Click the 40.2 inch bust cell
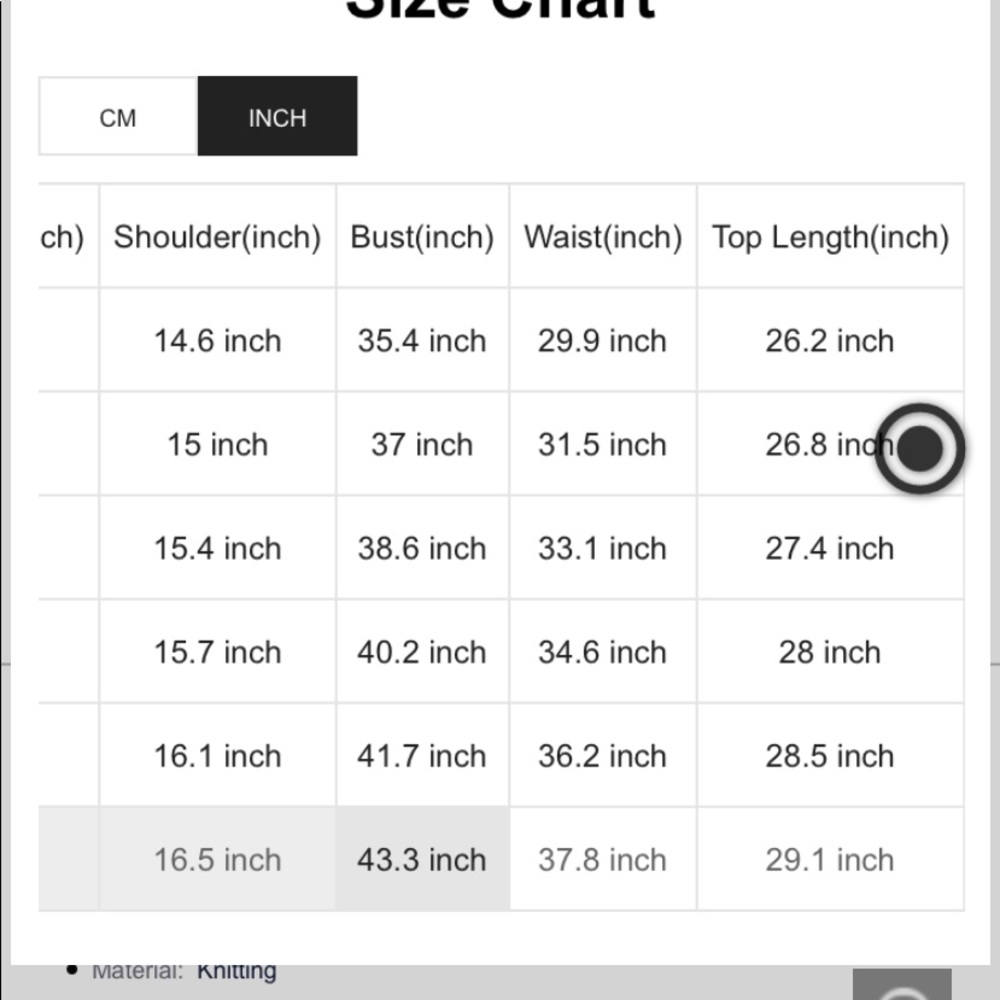1000x1000 pixels. [422, 652]
